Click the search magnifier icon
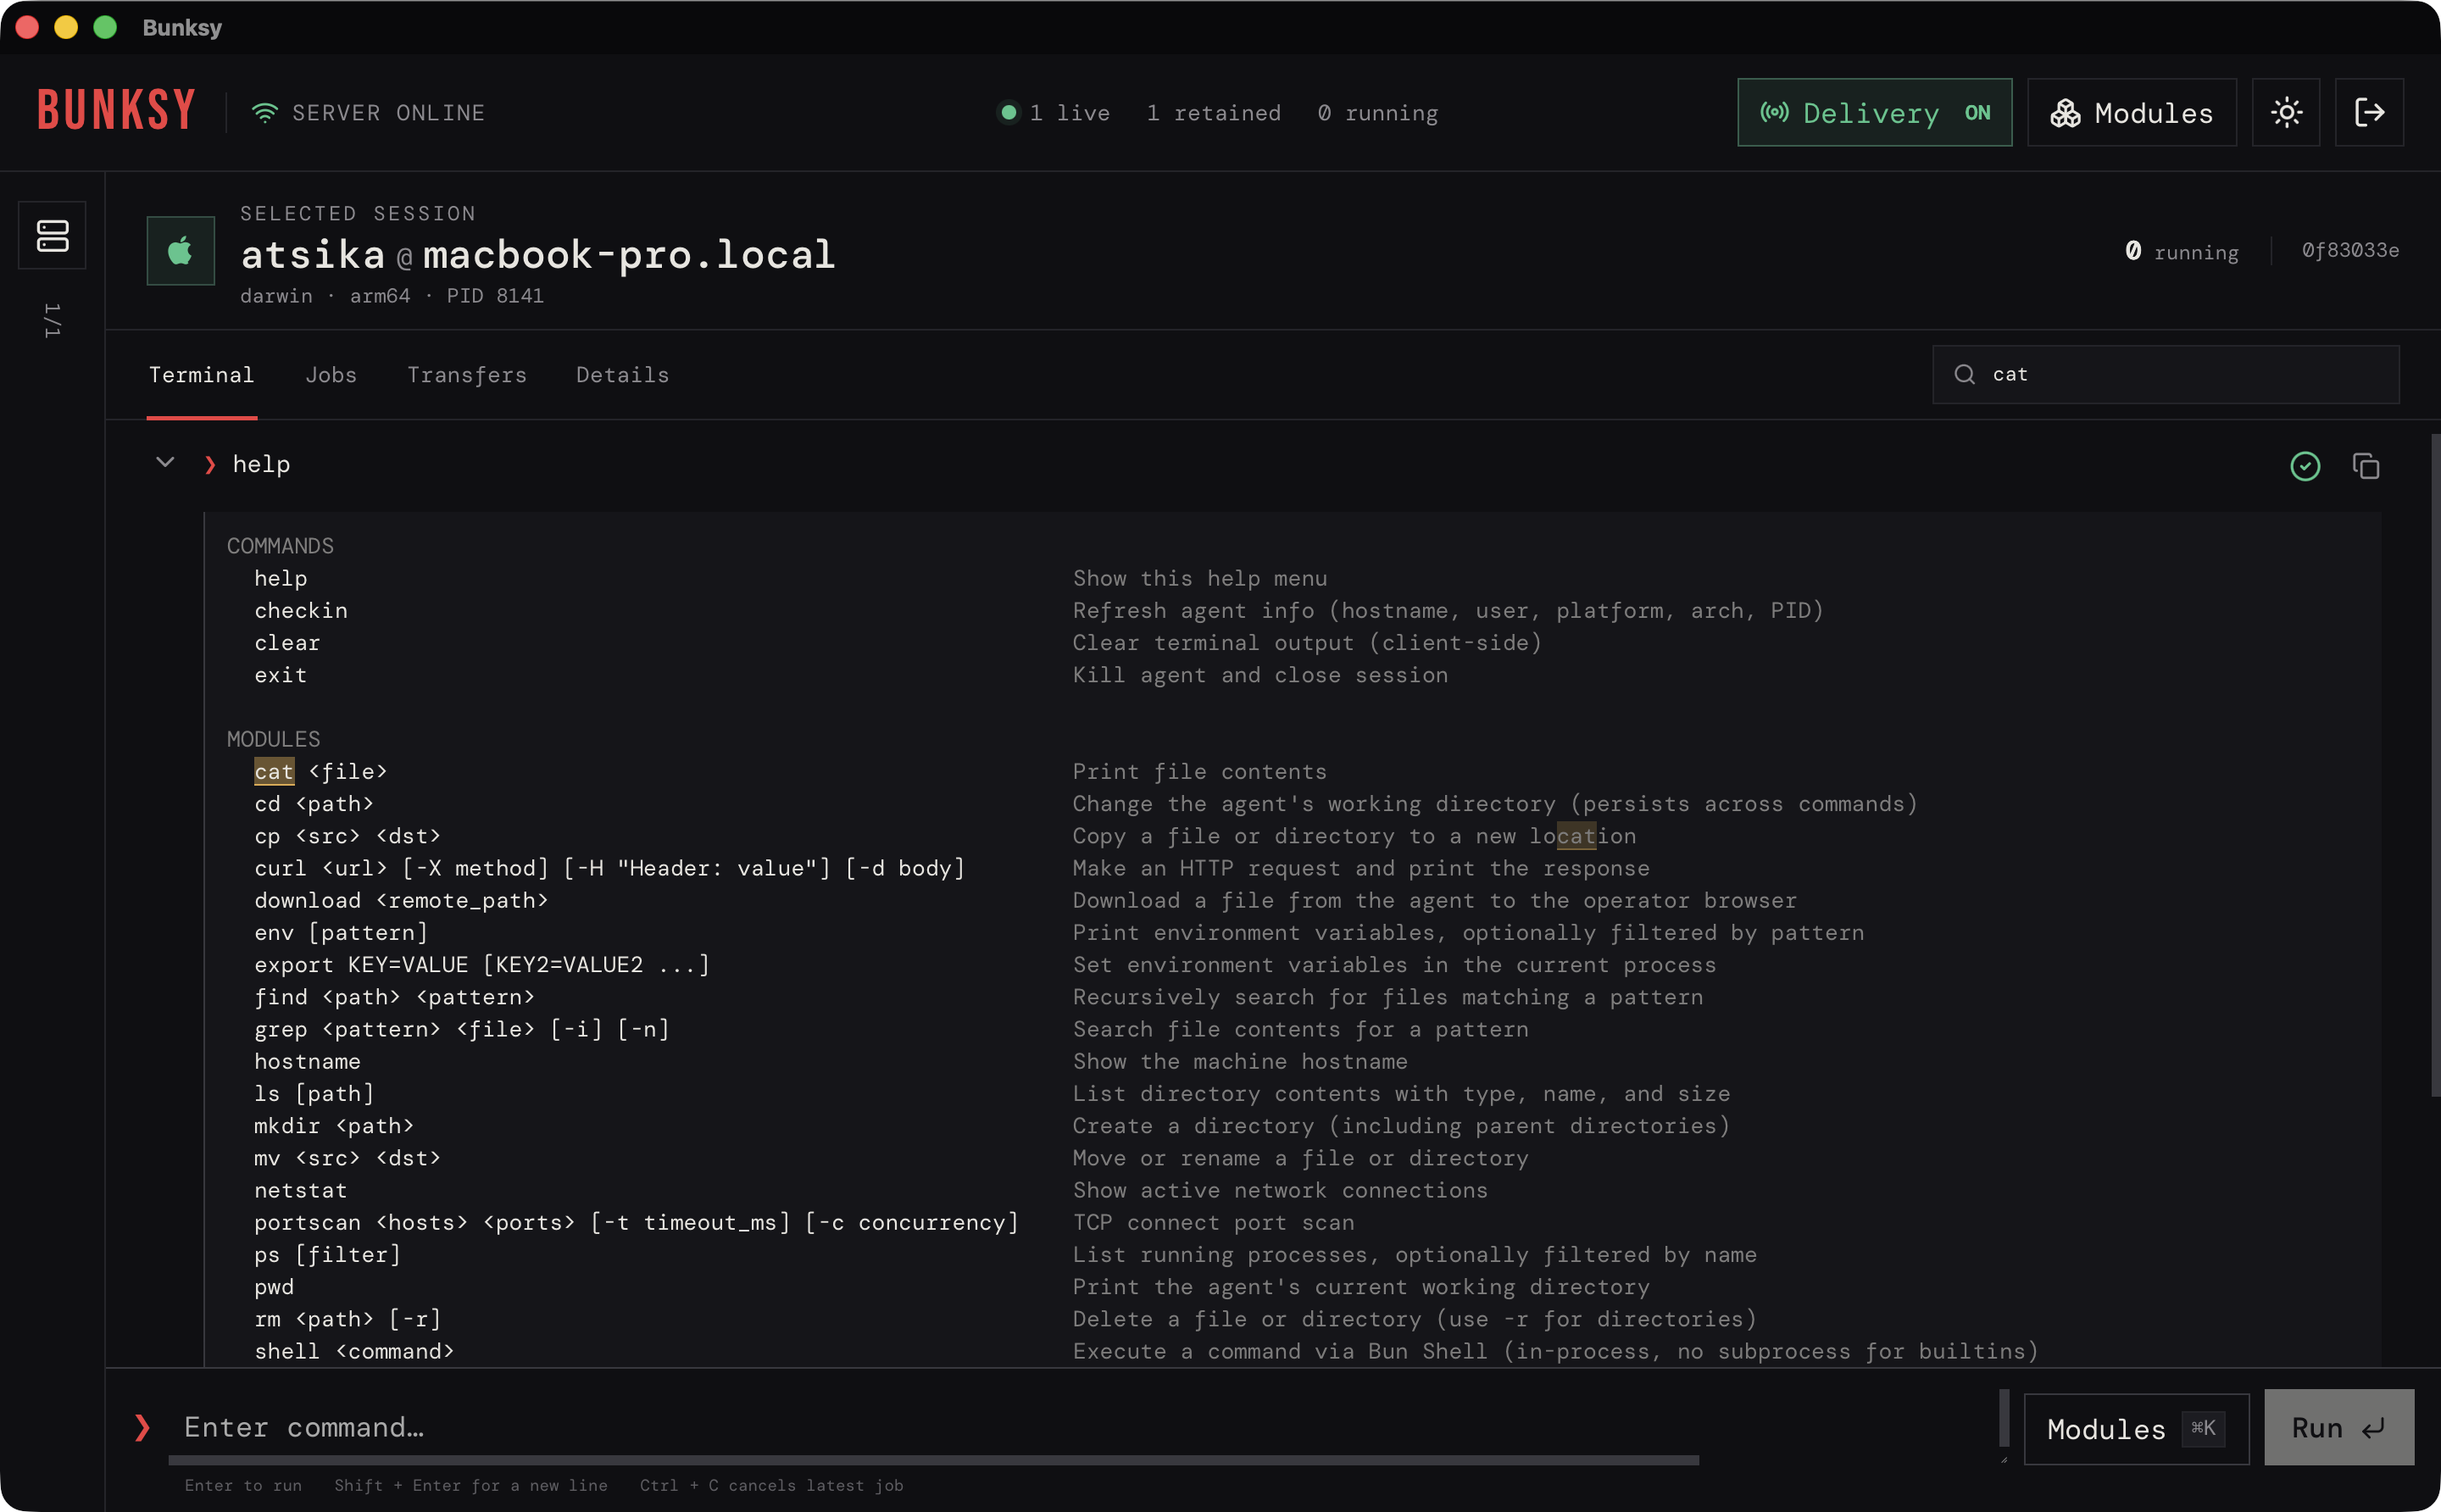2441x1512 pixels. click(x=1964, y=374)
